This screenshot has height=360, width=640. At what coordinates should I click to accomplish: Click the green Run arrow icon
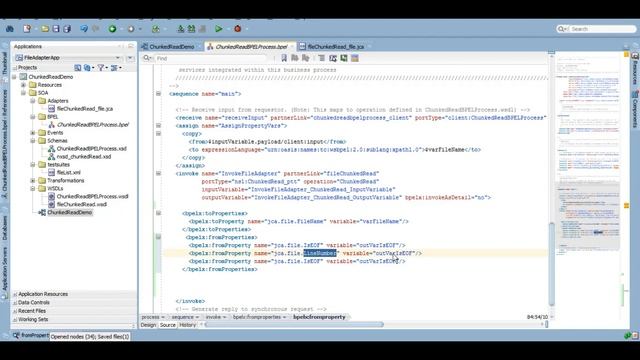tap(219, 29)
